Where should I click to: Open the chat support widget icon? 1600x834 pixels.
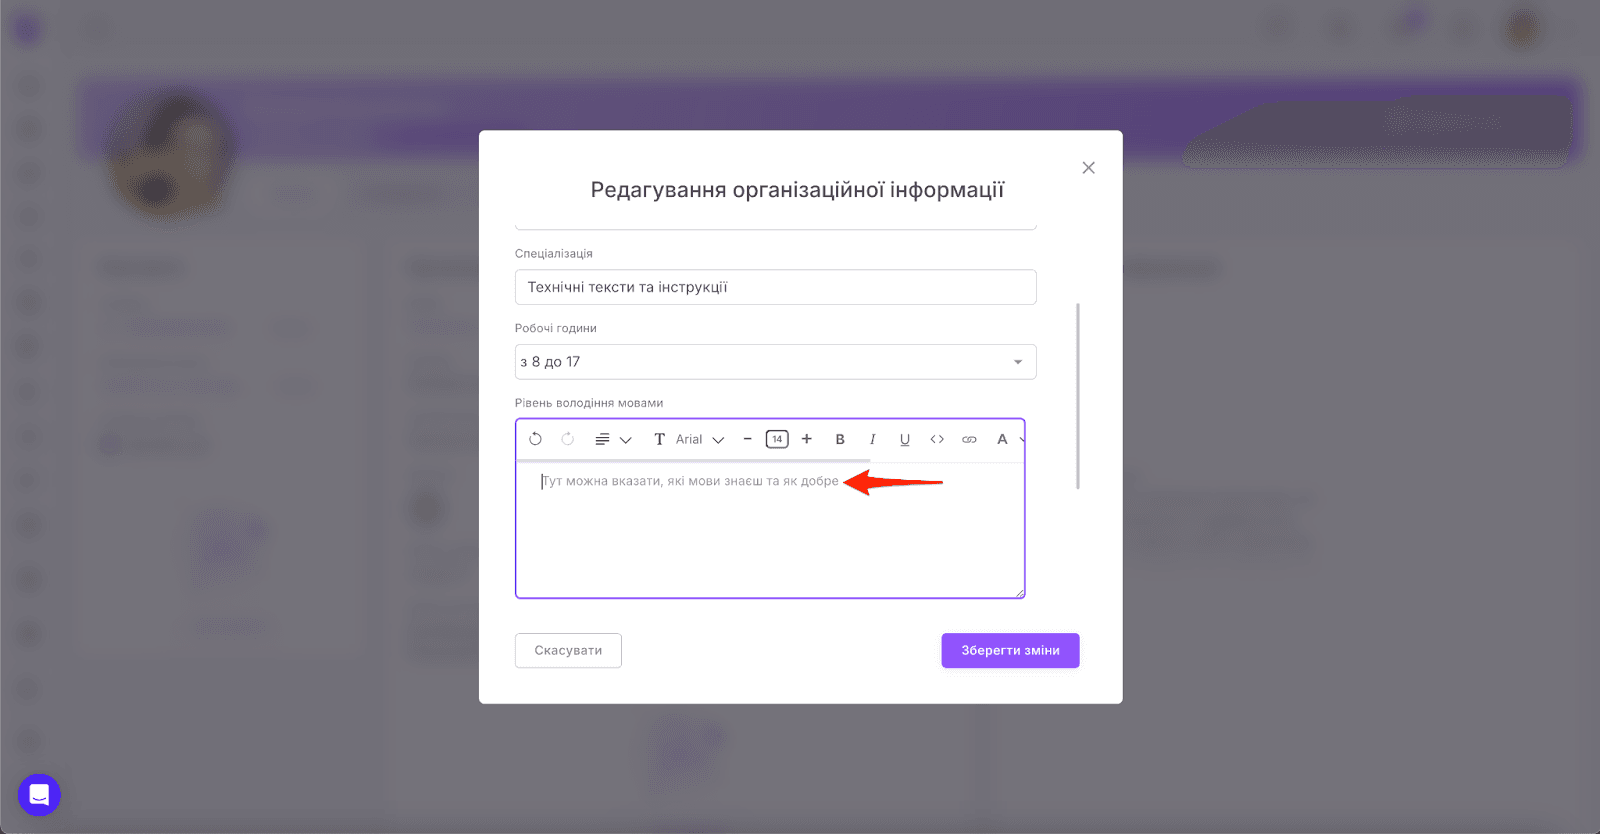click(x=39, y=795)
